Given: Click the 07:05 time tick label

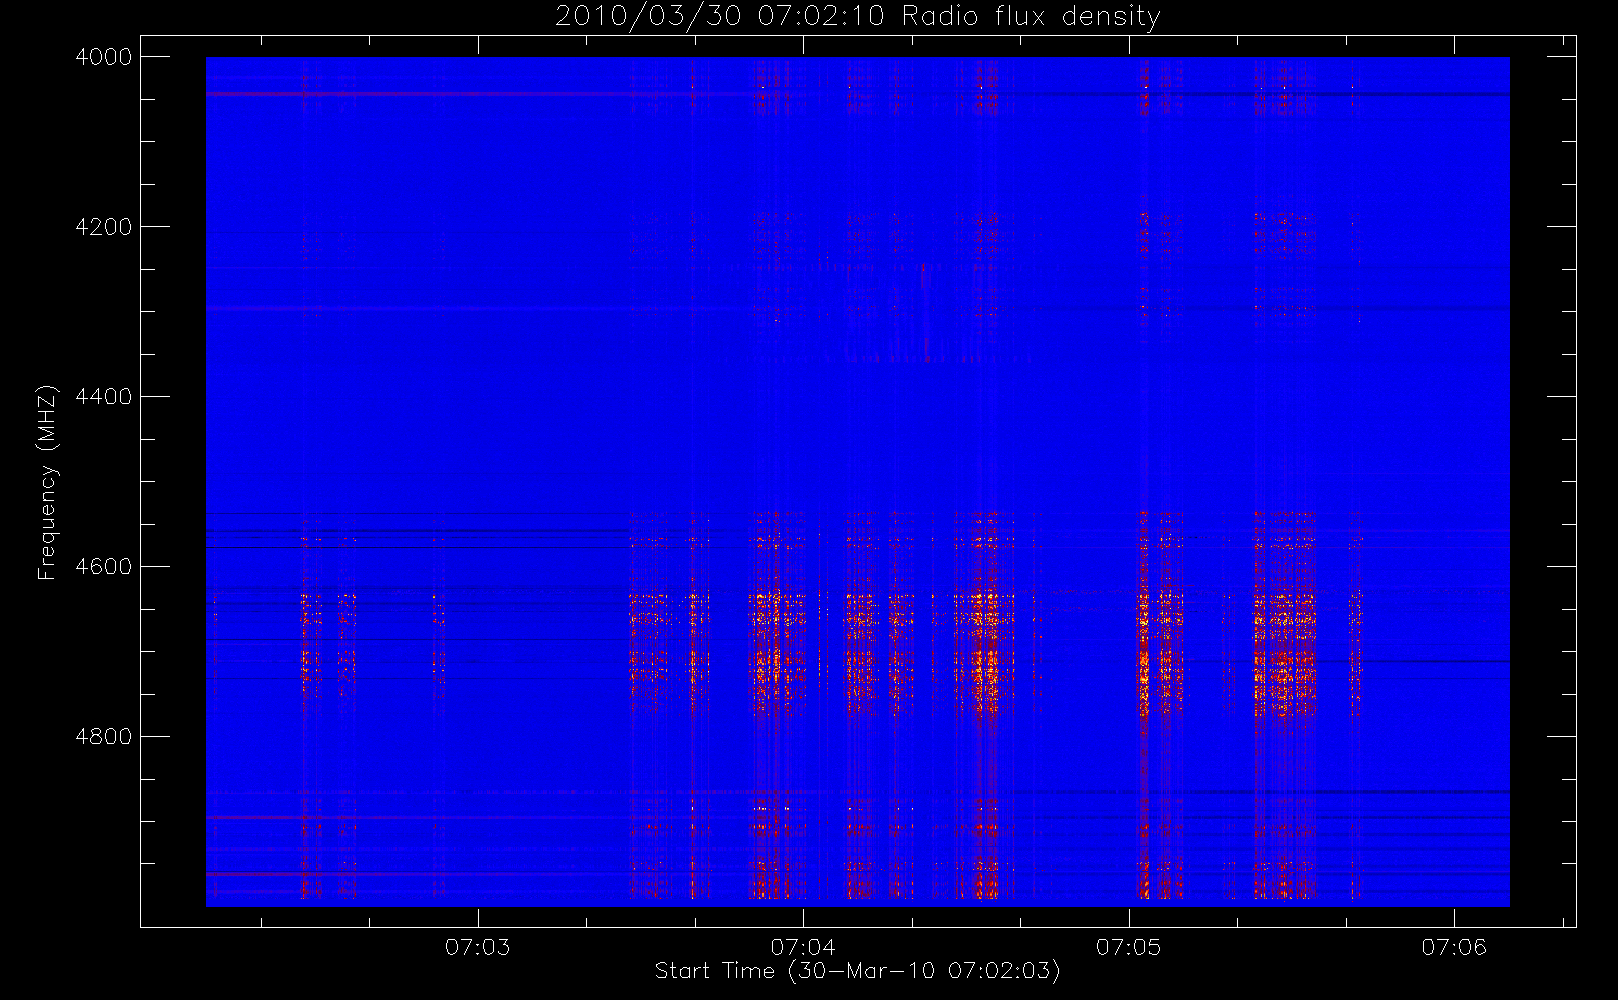Looking at the screenshot, I should point(1129,947).
